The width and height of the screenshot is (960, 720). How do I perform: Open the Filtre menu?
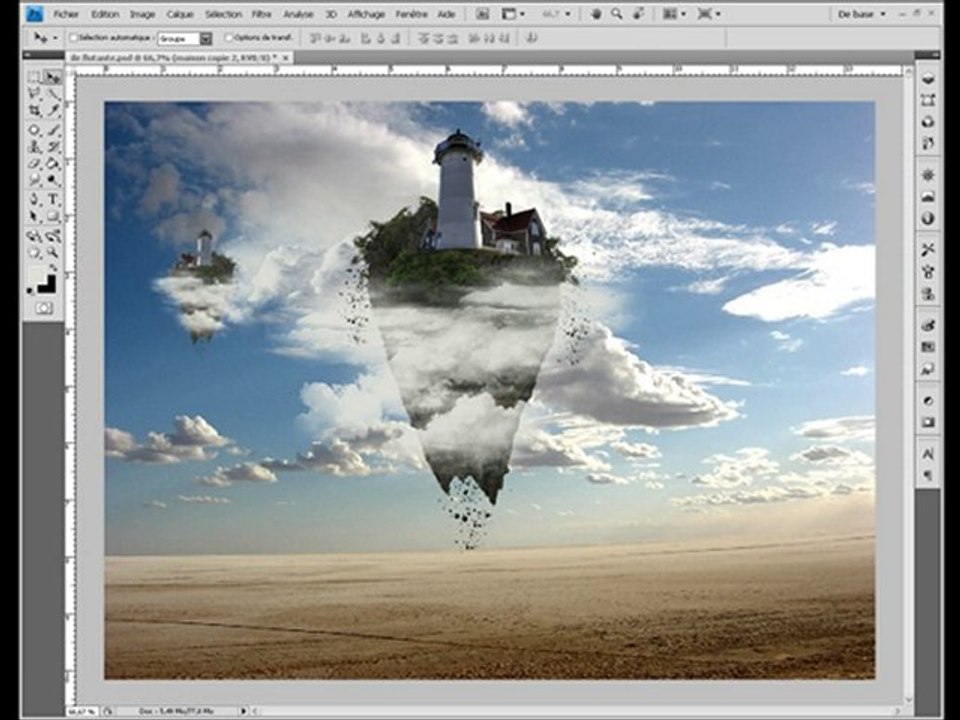tap(261, 13)
